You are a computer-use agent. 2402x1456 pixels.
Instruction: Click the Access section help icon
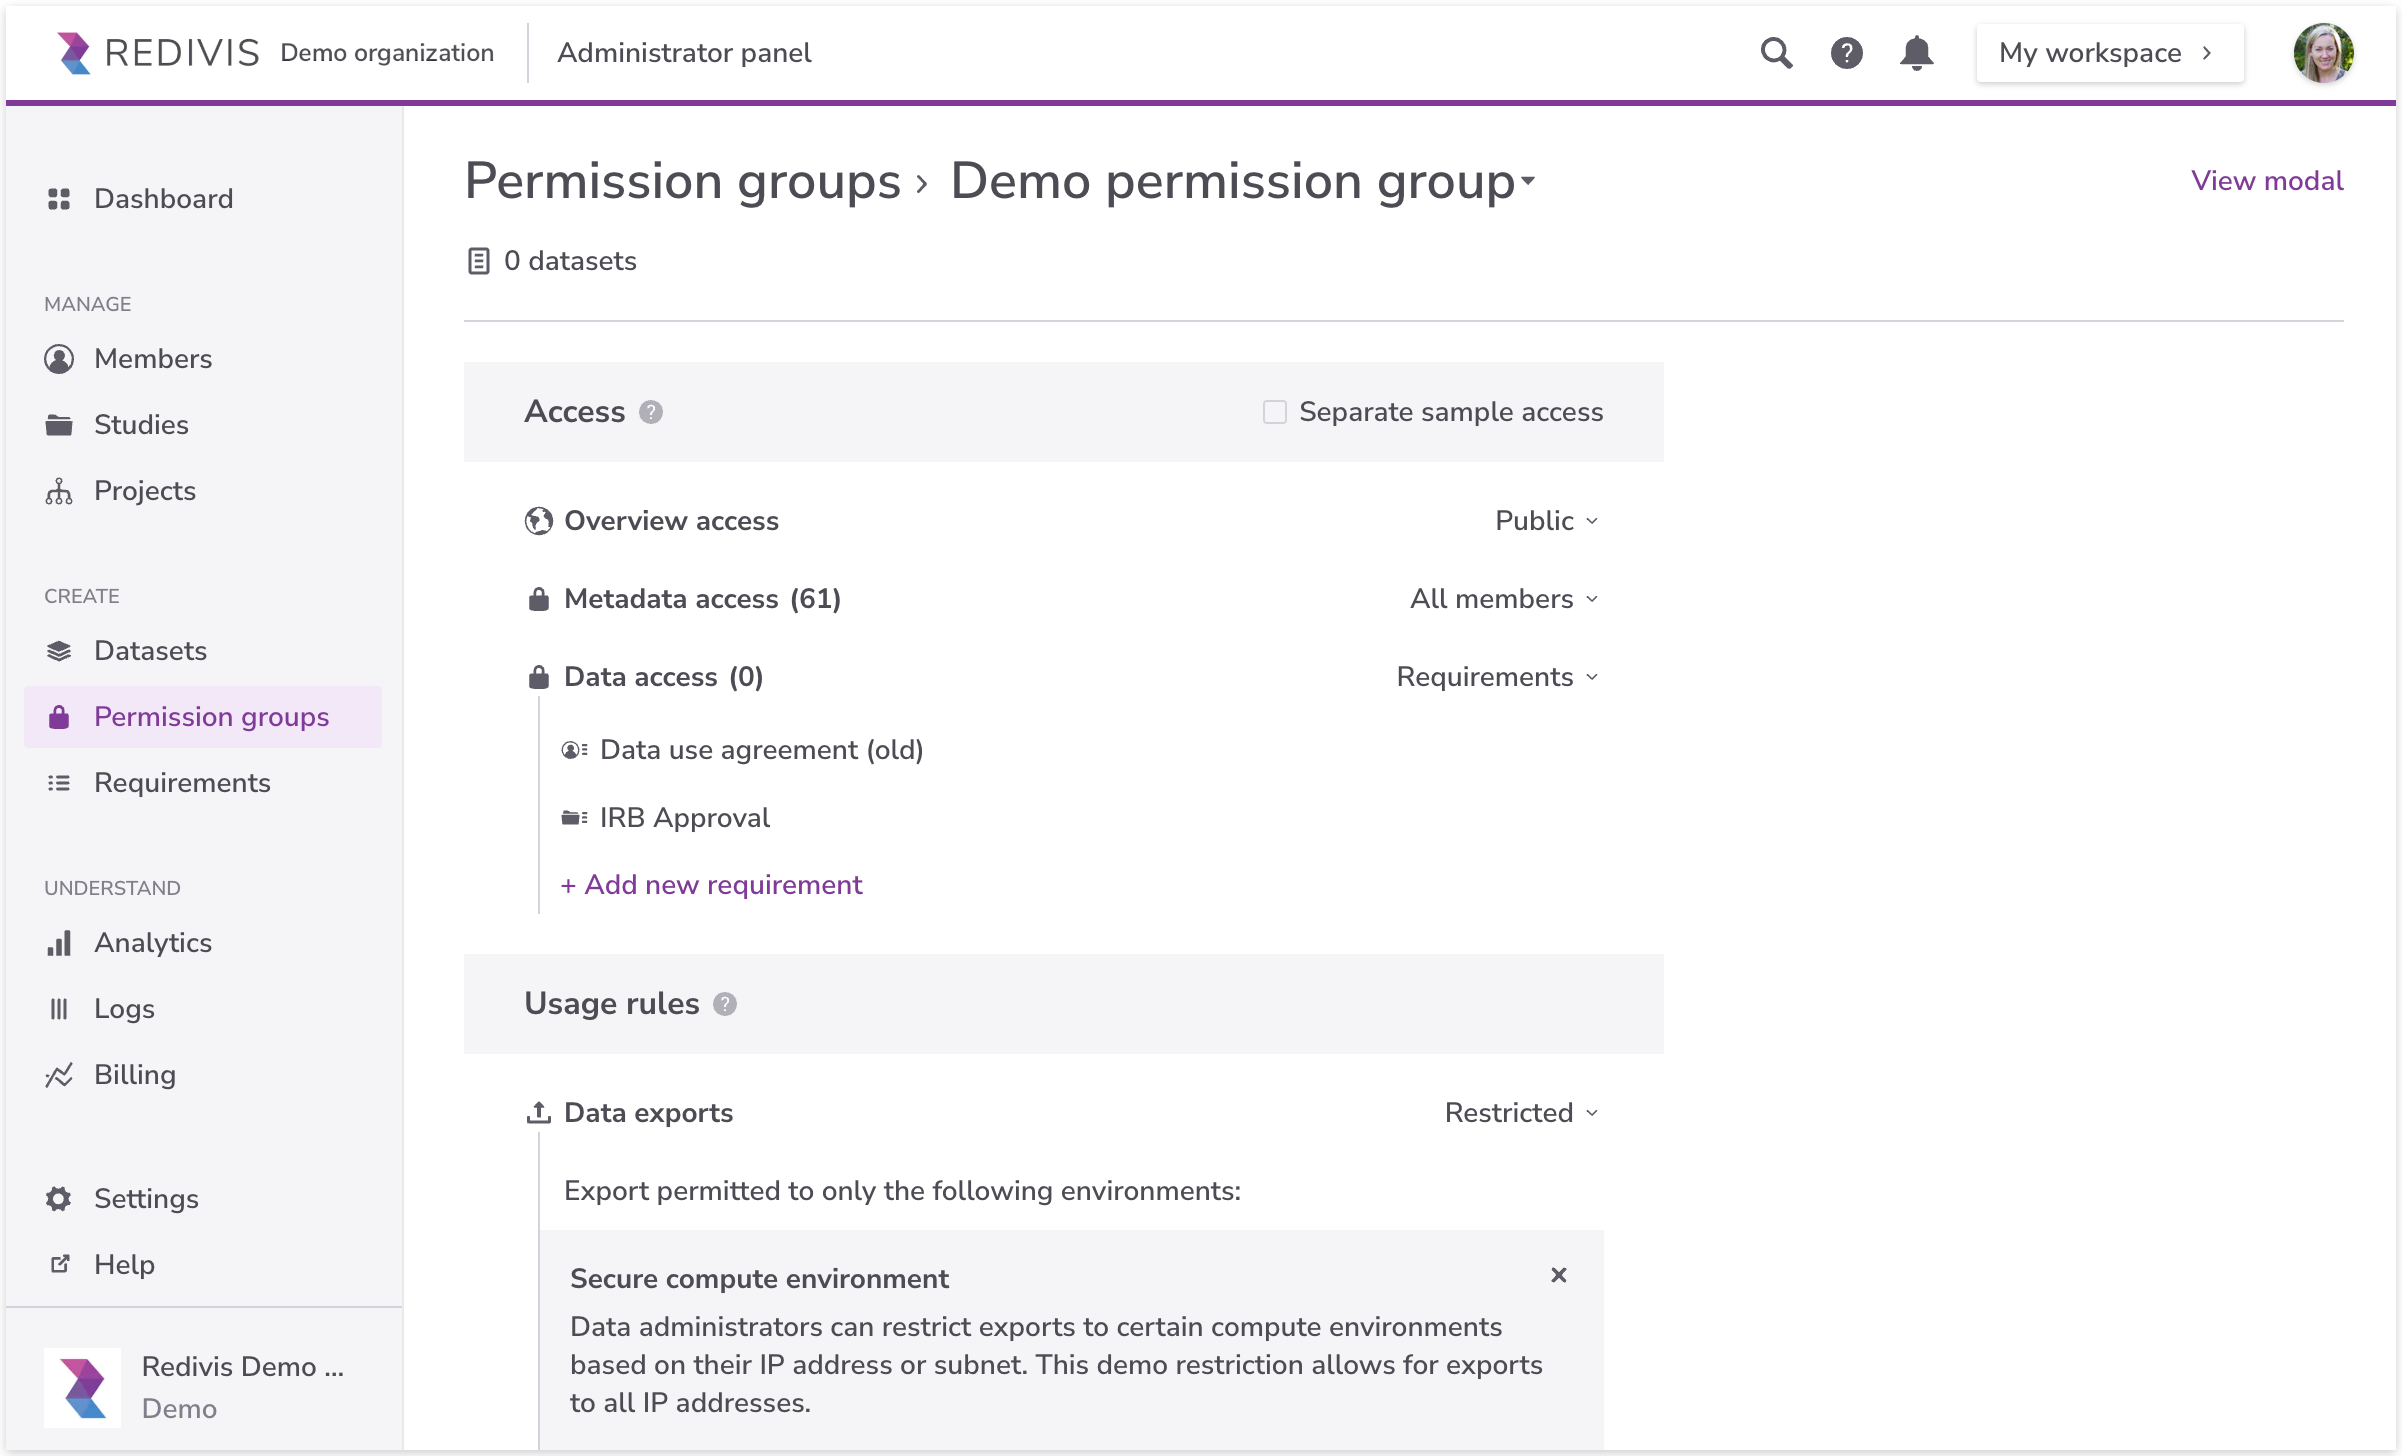(x=651, y=412)
